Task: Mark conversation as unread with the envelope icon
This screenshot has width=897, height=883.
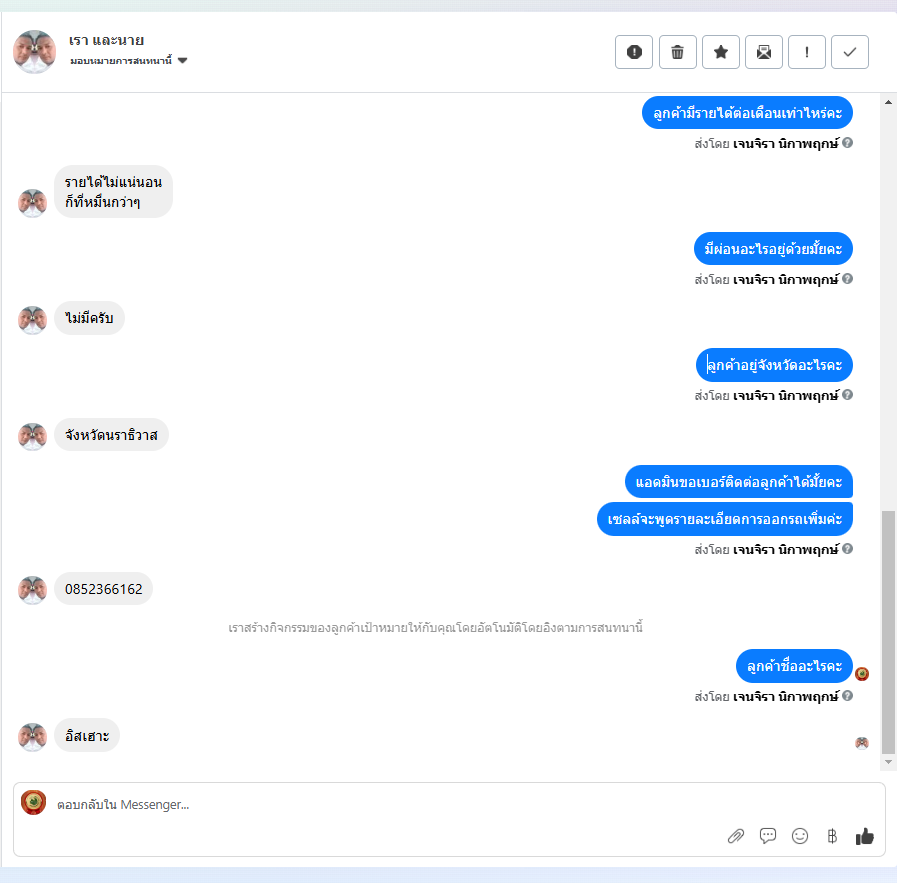Action: [764, 52]
